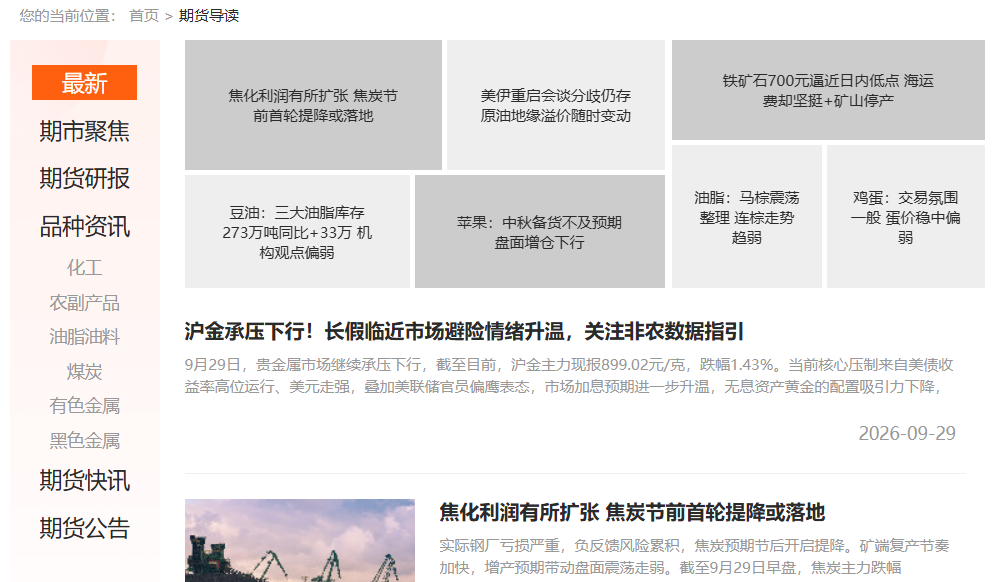992x582 pixels.
Task: Open the 豆油：三大油脂库存 tile
Action: [x=297, y=232]
